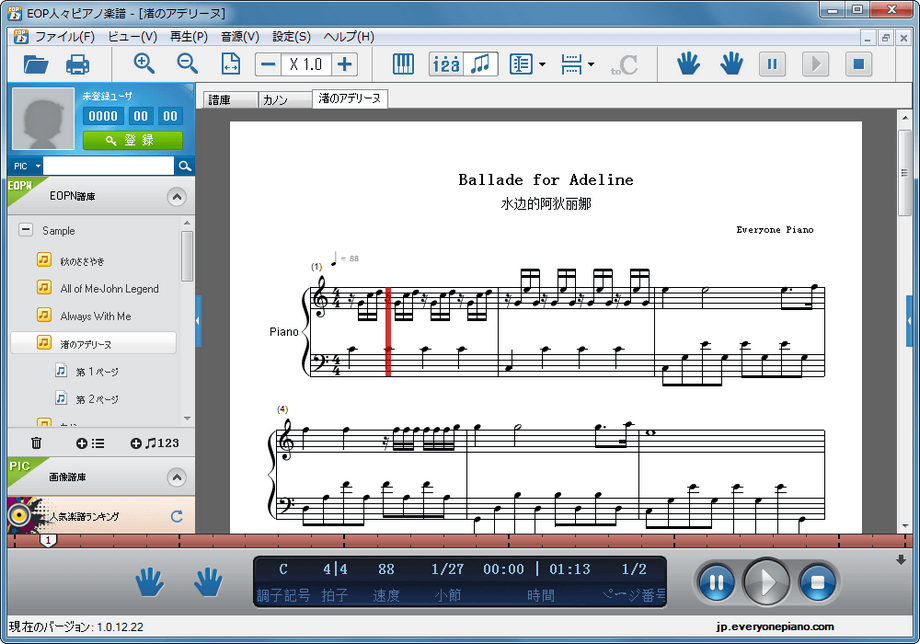Image resolution: width=920 pixels, height=644 pixels.
Task: Fit the page to window width
Action: 231,64
